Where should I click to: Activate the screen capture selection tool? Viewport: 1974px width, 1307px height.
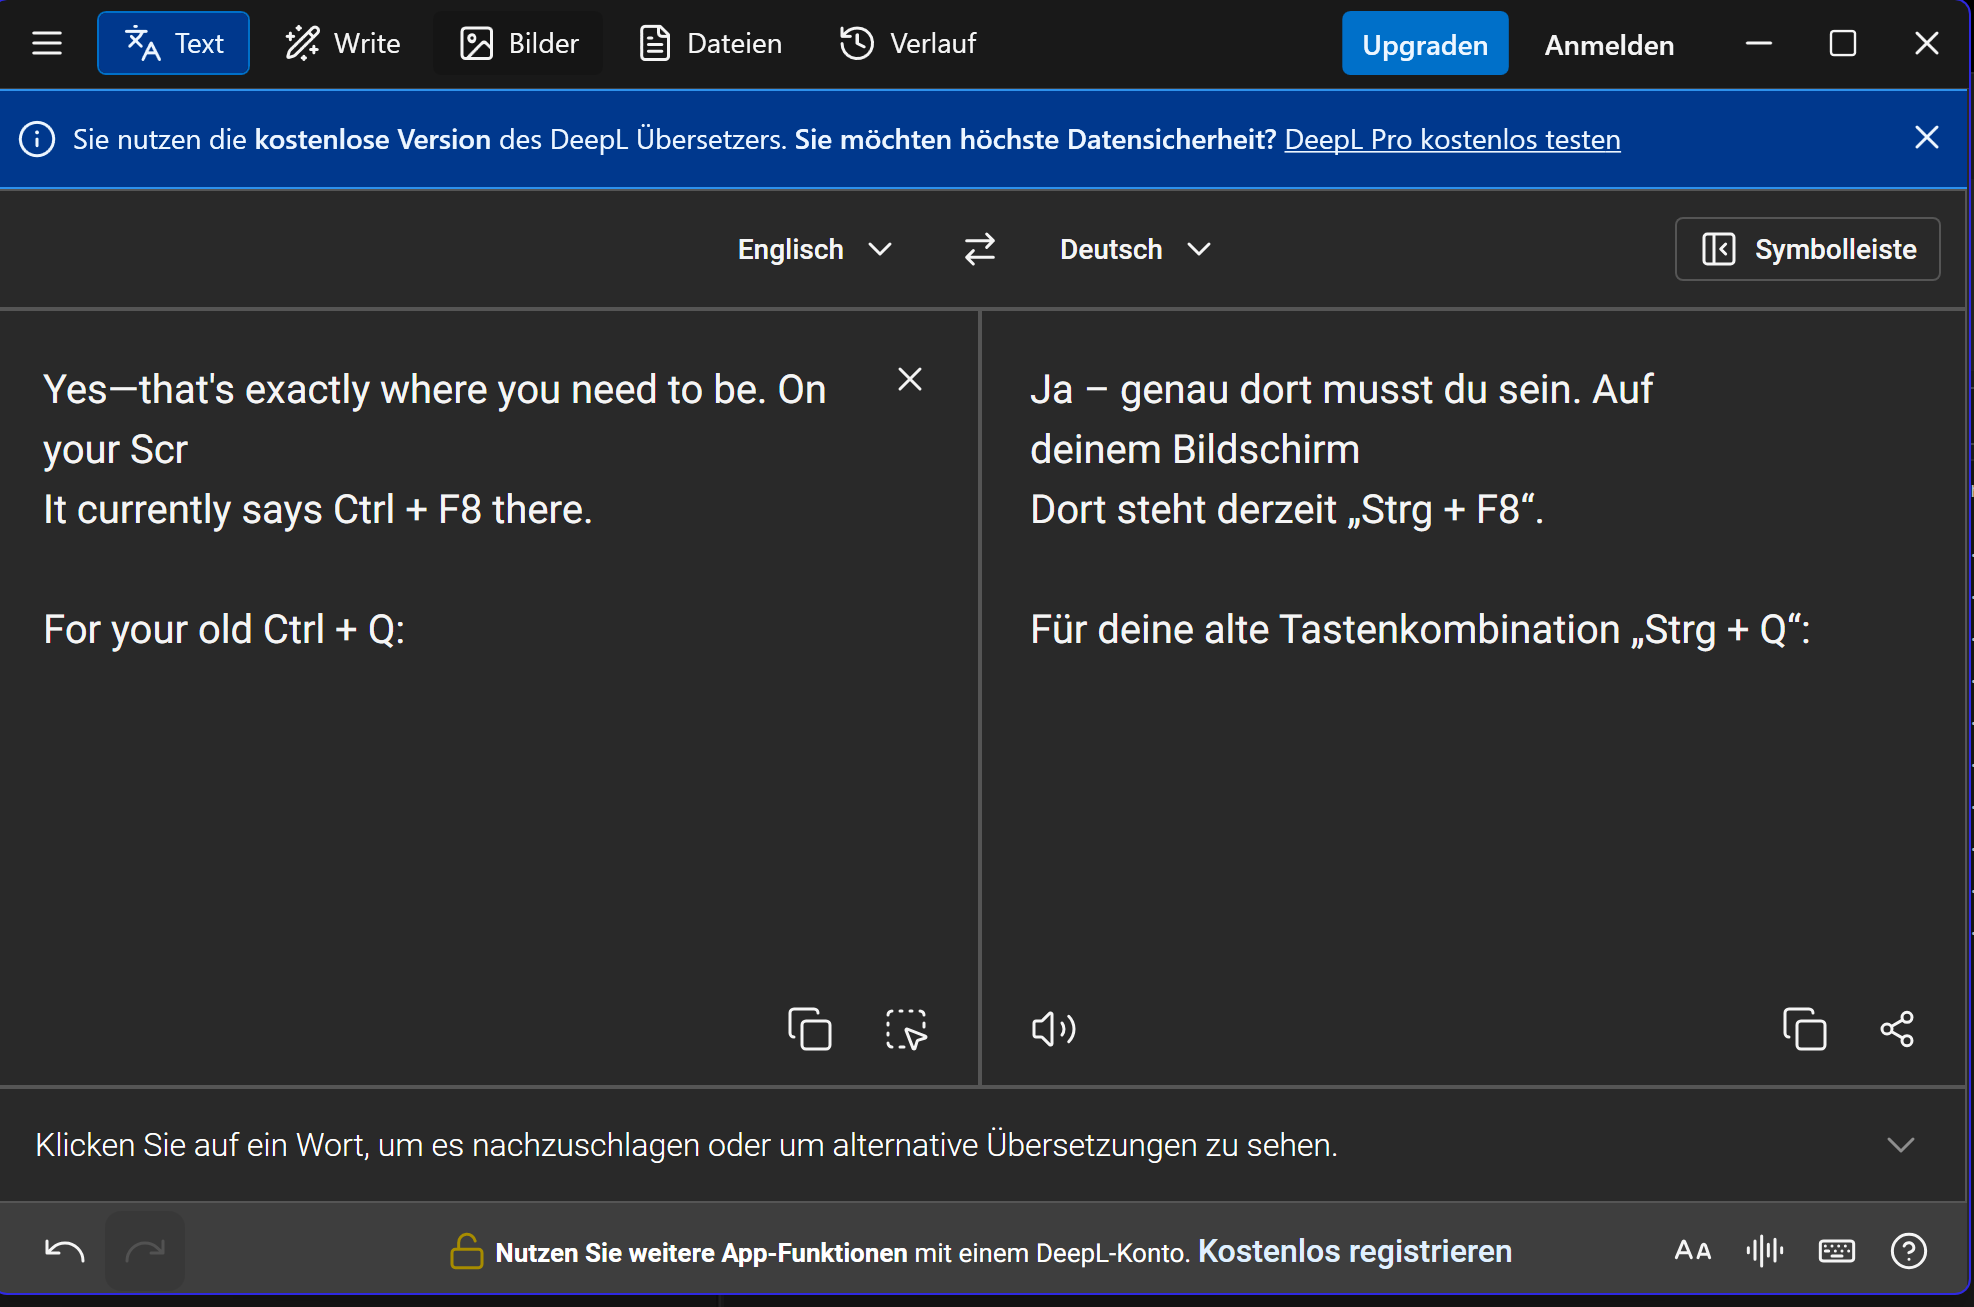coord(906,1029)
